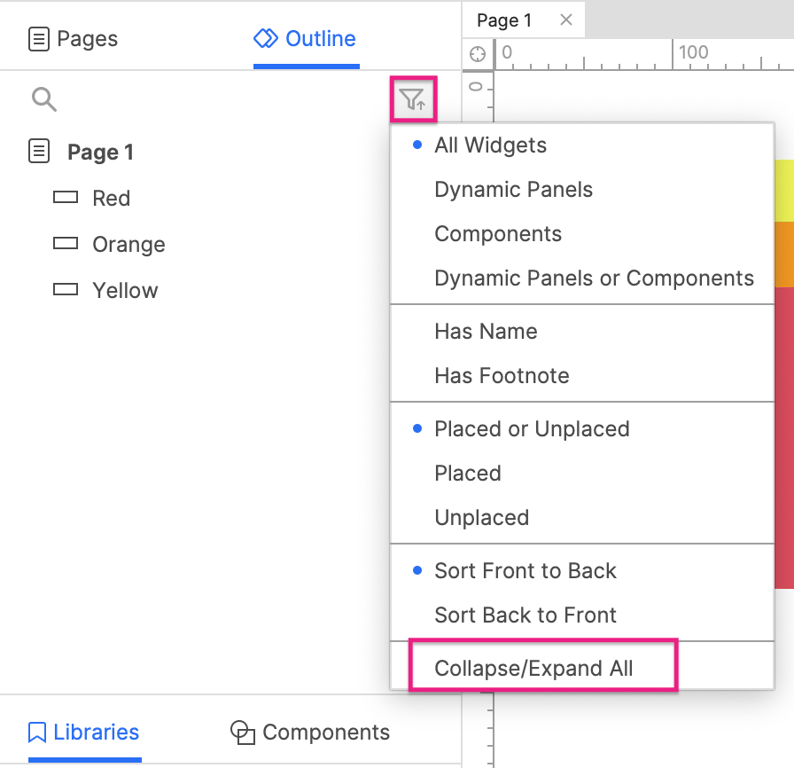Filter outline by Dynamic Panels
Screen dimensions: 794x768
[513, 190]
